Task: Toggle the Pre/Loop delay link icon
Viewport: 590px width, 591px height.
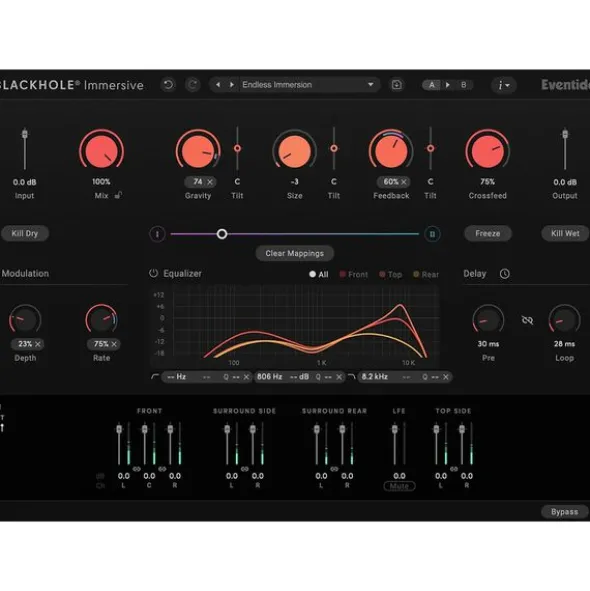Action: click(x=527, y=320)
